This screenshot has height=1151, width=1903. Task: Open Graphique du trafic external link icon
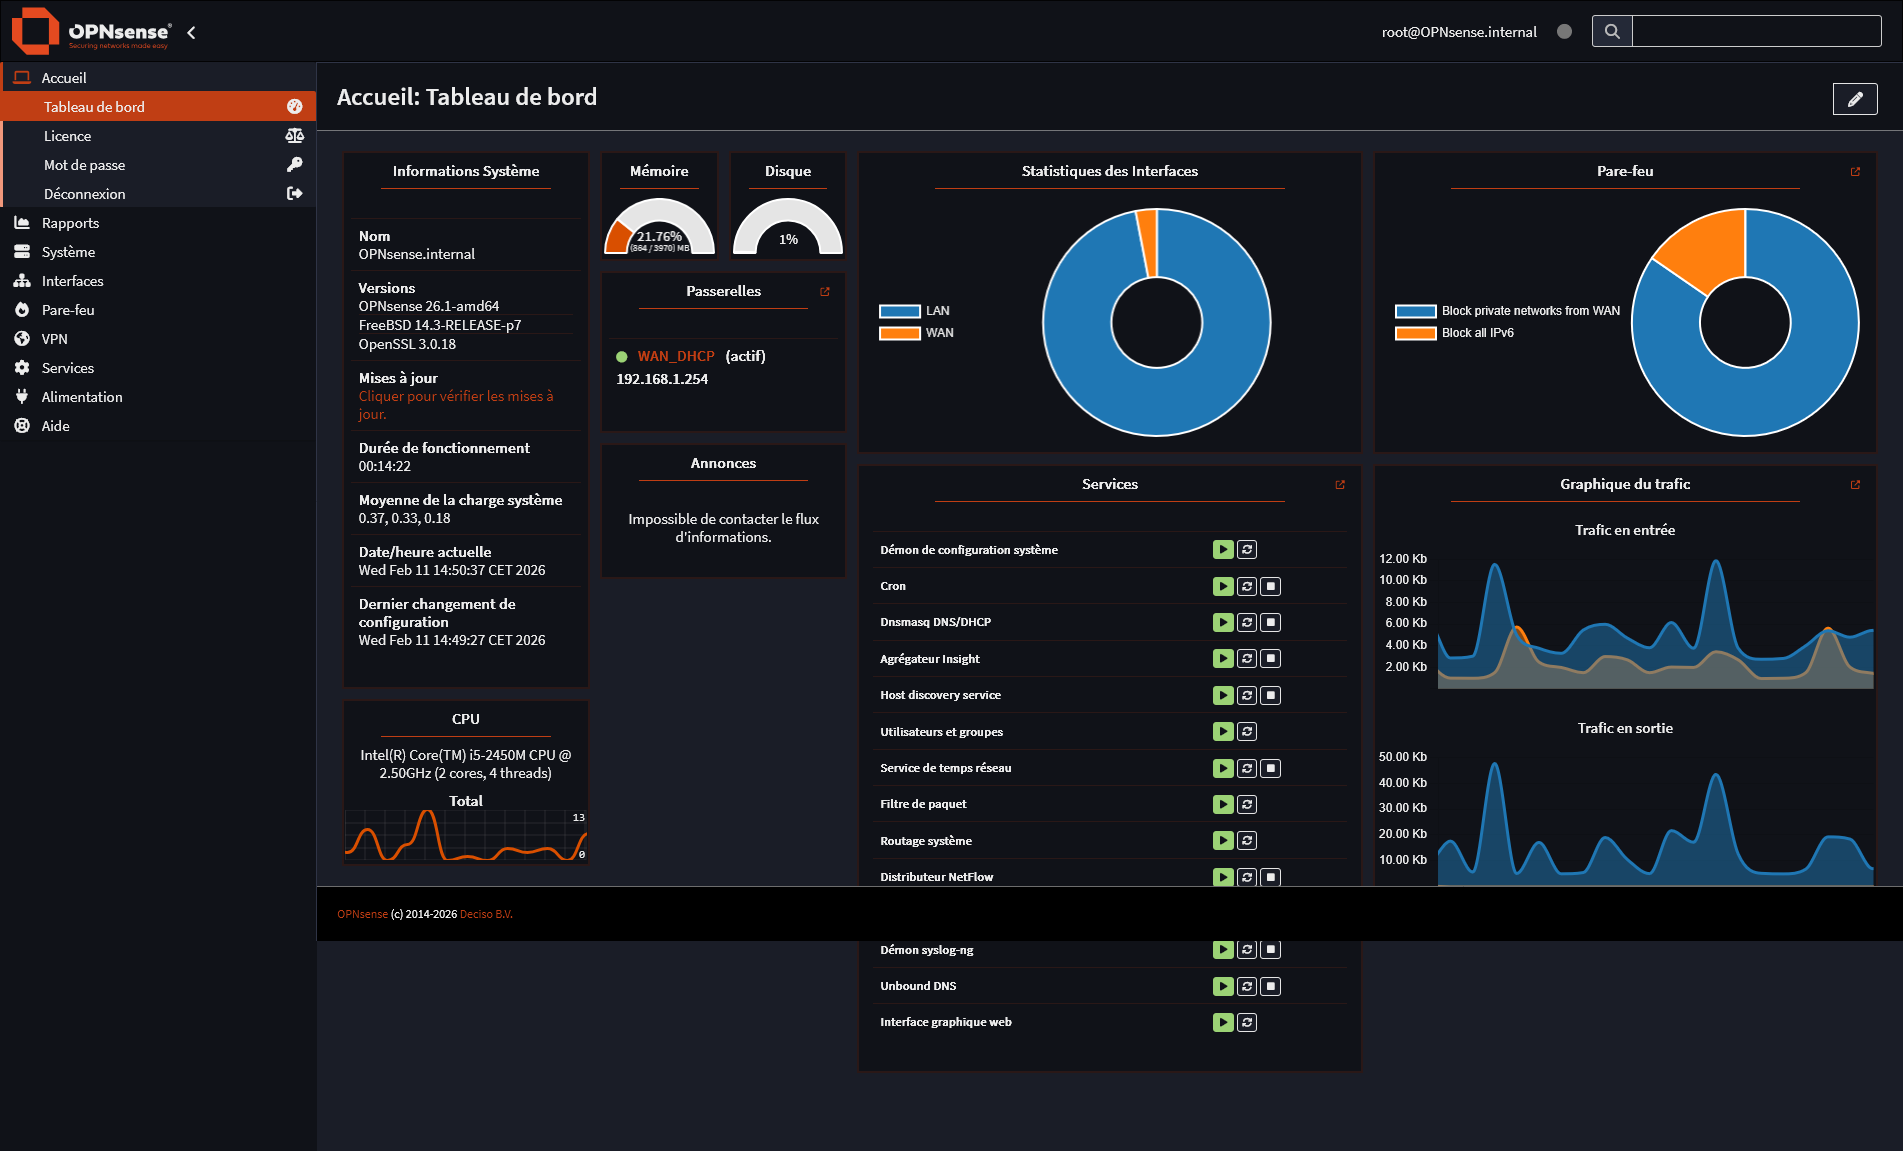[1855, 485]
